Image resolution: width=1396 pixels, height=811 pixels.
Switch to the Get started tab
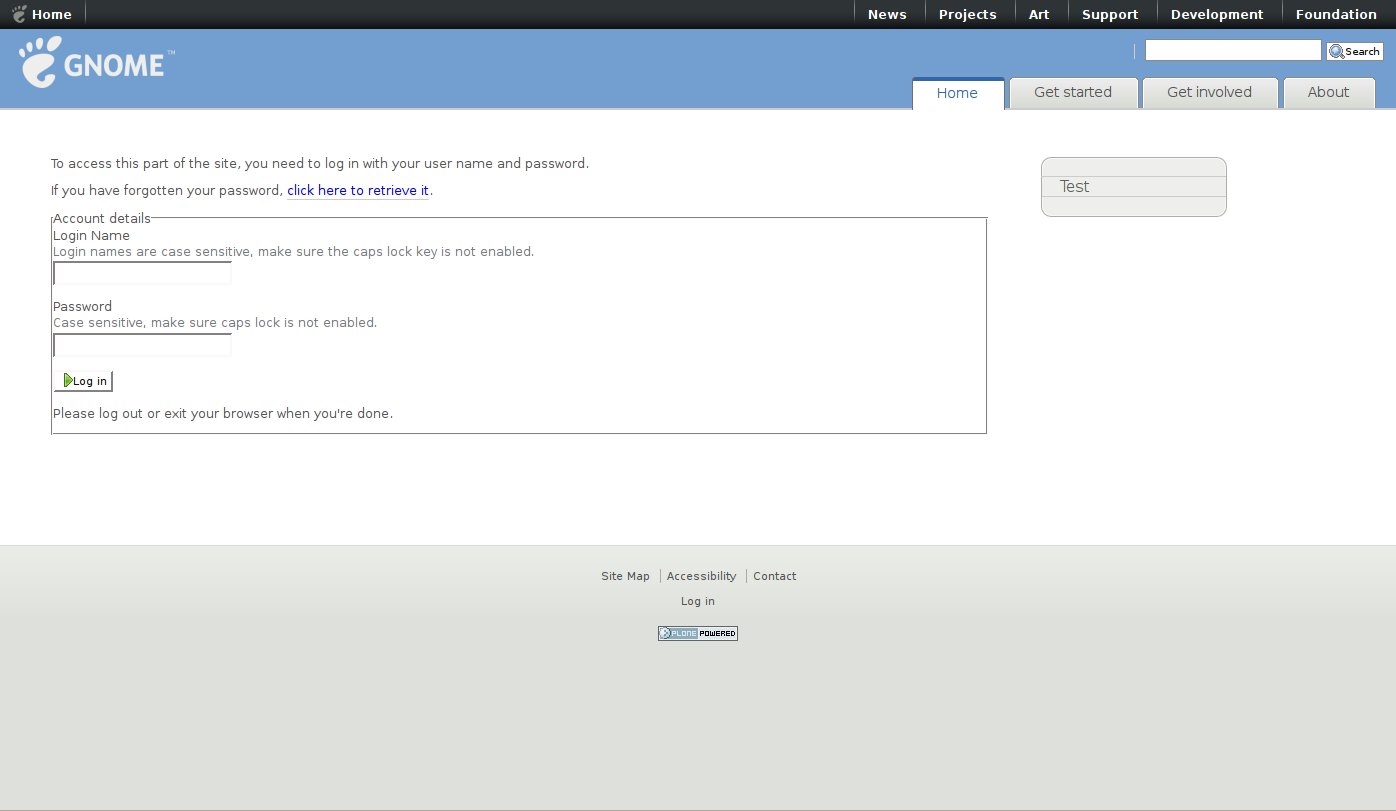click(x=1073, y=93)
